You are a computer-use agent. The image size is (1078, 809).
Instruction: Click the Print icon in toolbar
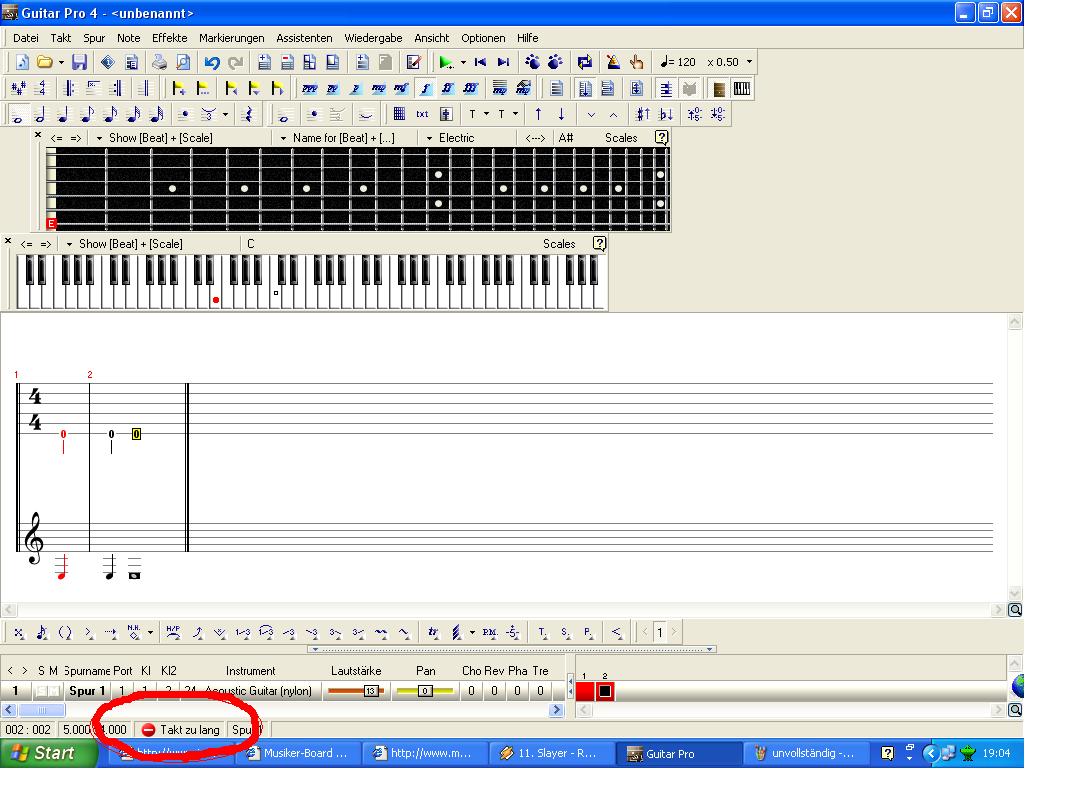pyautogui.click(x=160, y=62)
